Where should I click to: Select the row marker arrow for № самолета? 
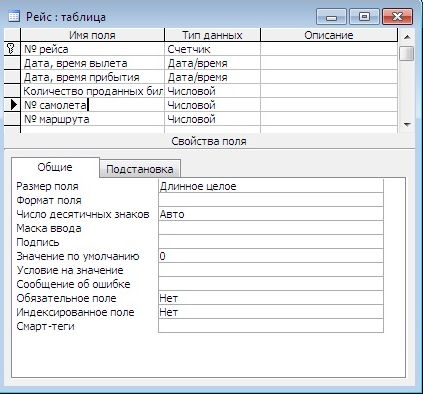(x=13, y=105)
